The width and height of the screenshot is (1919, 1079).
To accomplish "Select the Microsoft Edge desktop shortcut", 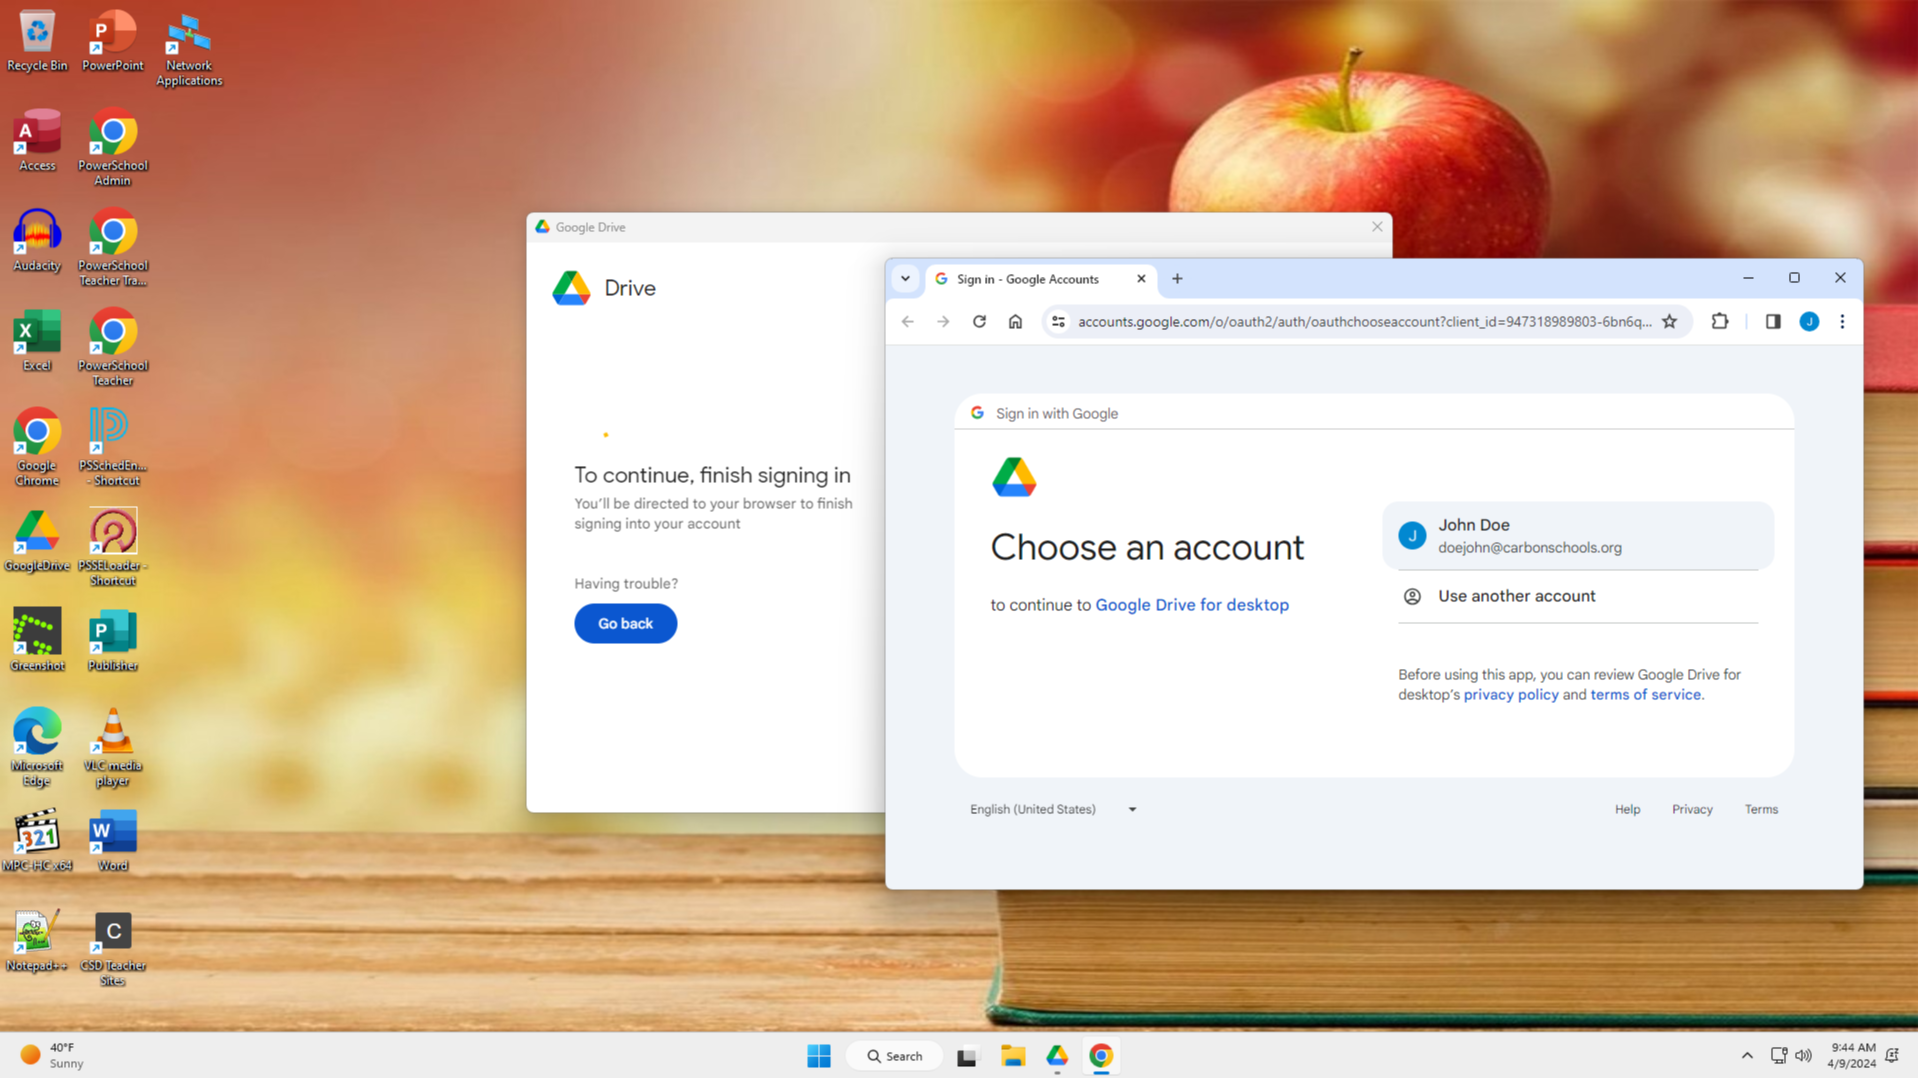I will 37,749.
